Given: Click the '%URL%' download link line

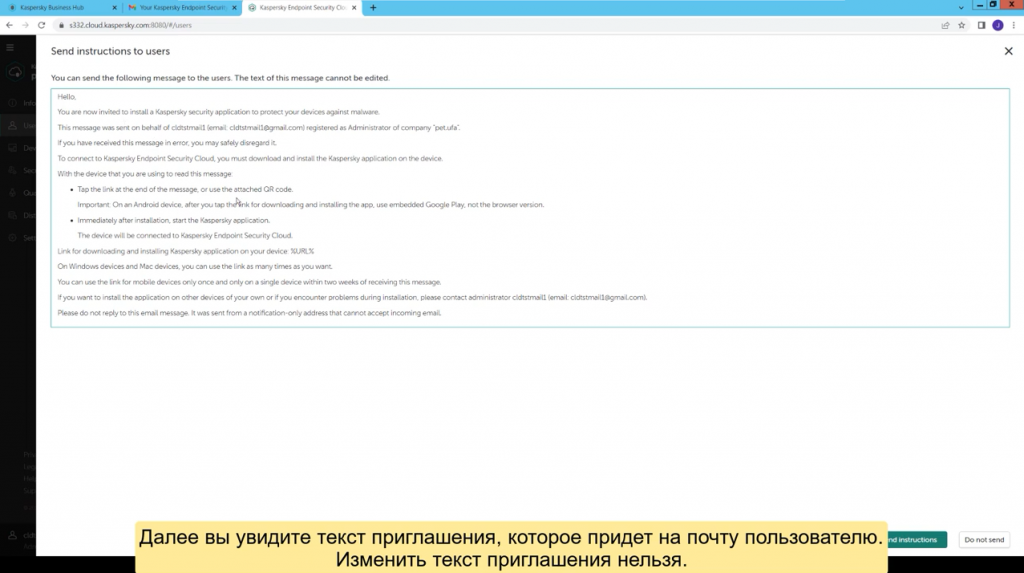Looking at the screenshot, I should 185,251.
